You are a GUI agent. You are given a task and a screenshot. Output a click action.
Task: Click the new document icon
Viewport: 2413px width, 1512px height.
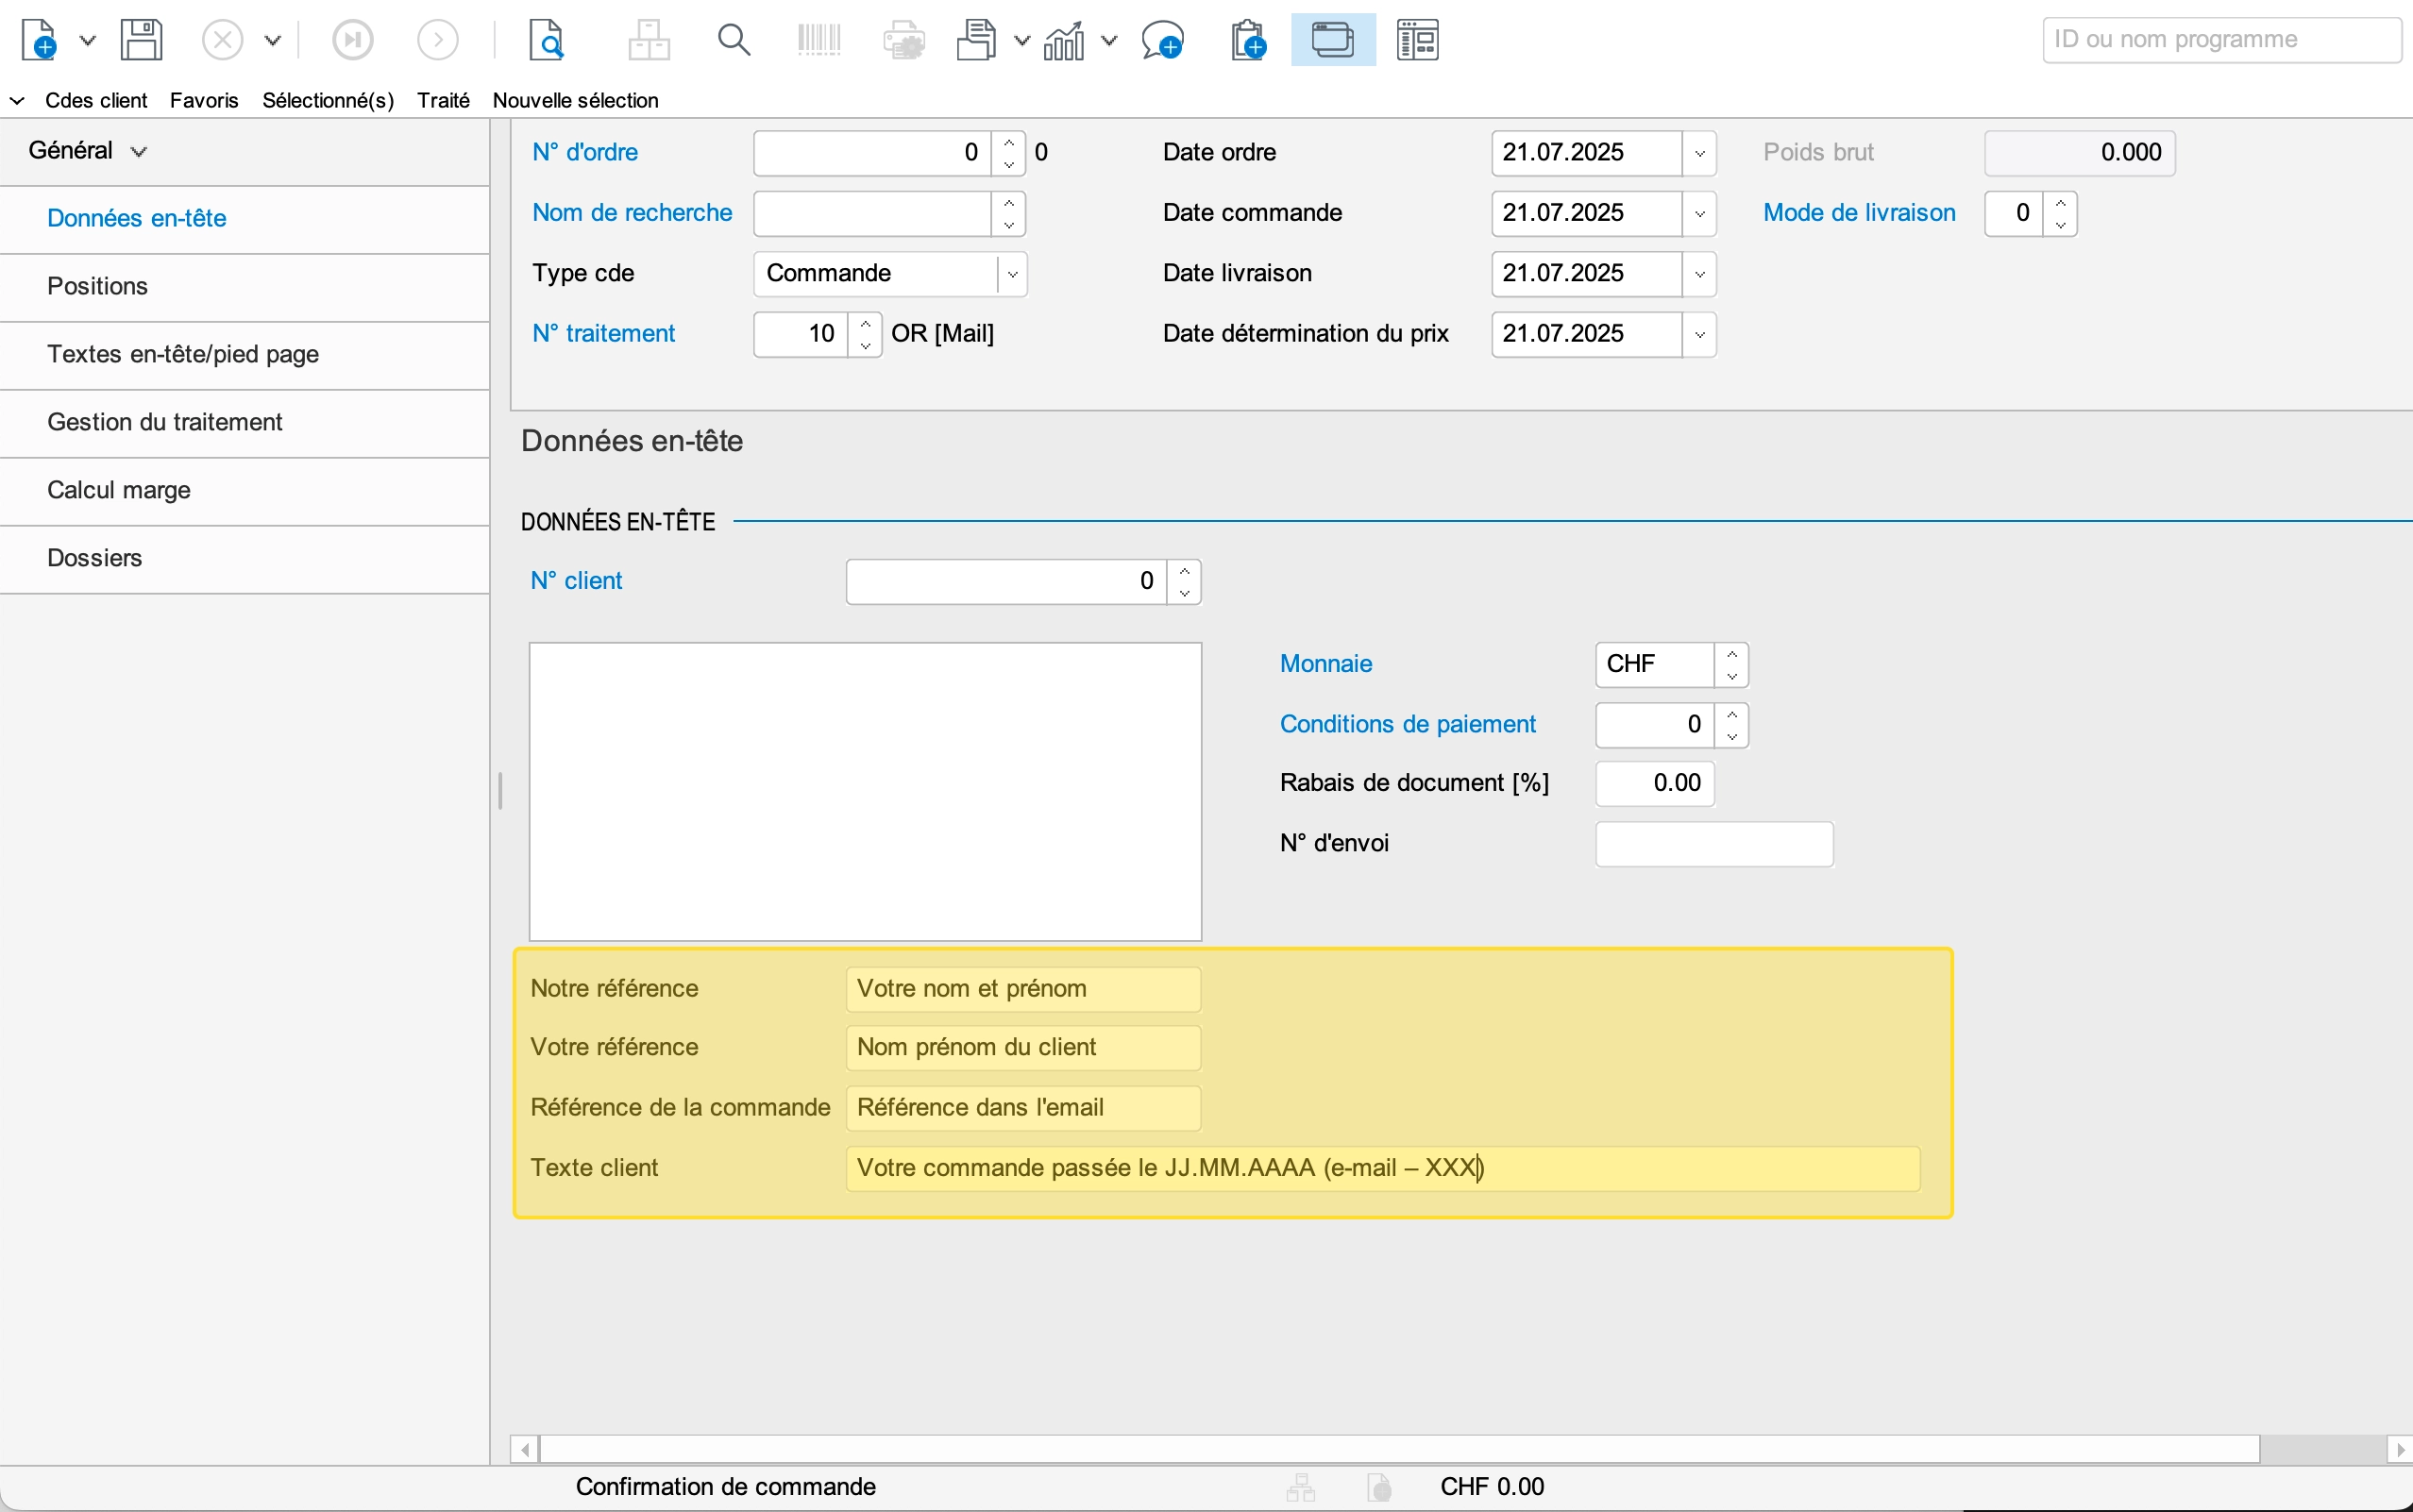pyautogui.click(x=40, y=41)
